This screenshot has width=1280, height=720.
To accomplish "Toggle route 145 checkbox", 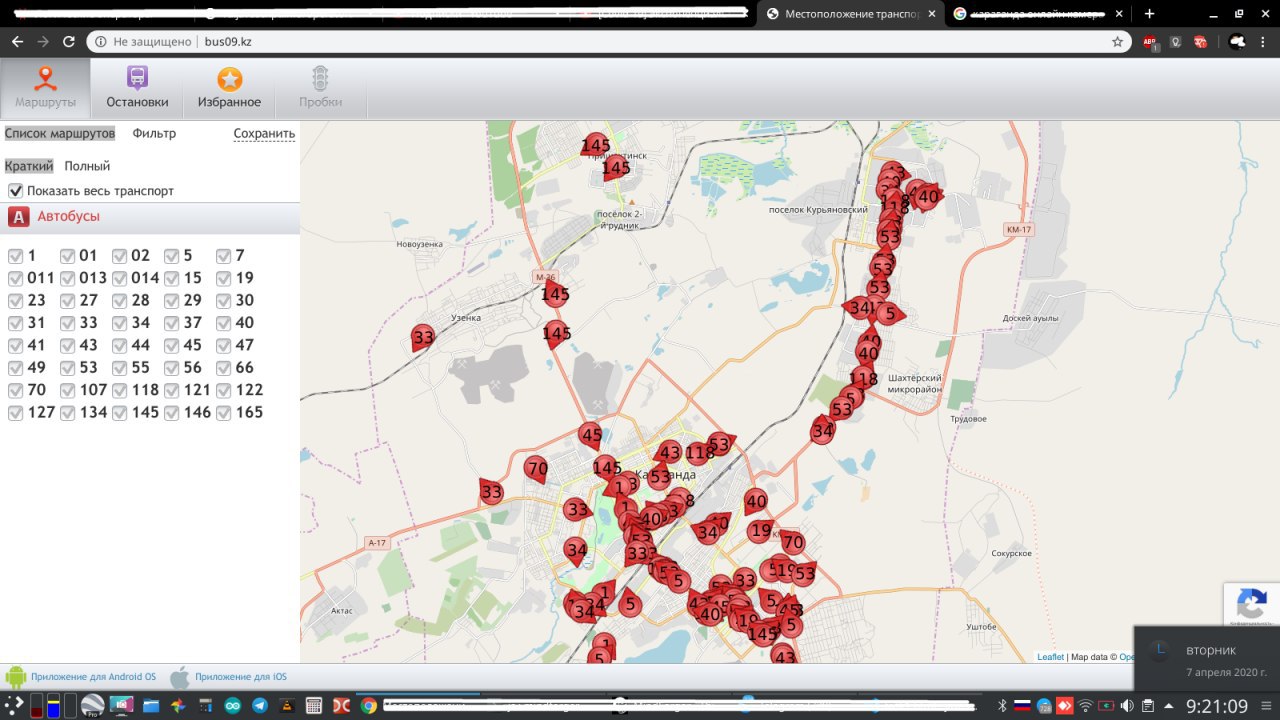I will point(119,412).
